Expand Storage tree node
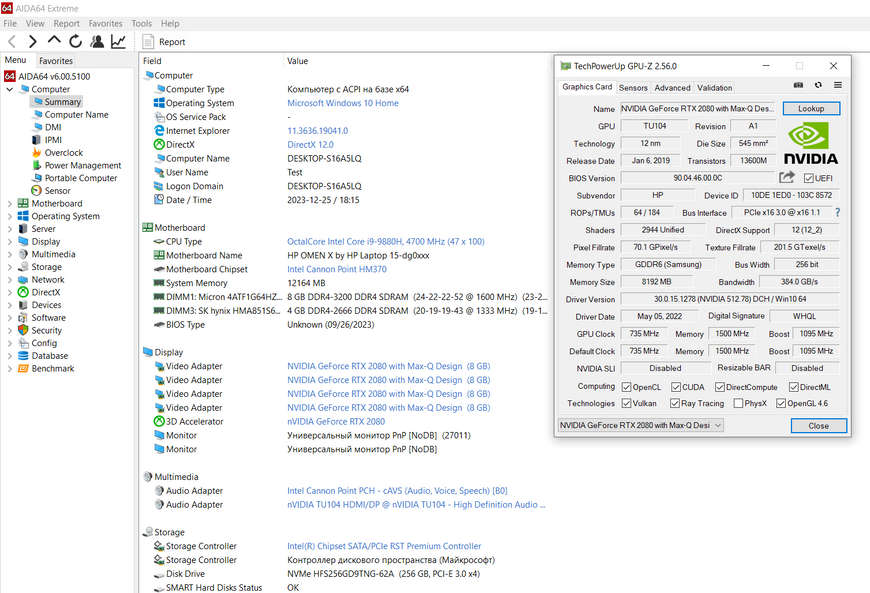870x593 pixels. click(x=9, y=267)
